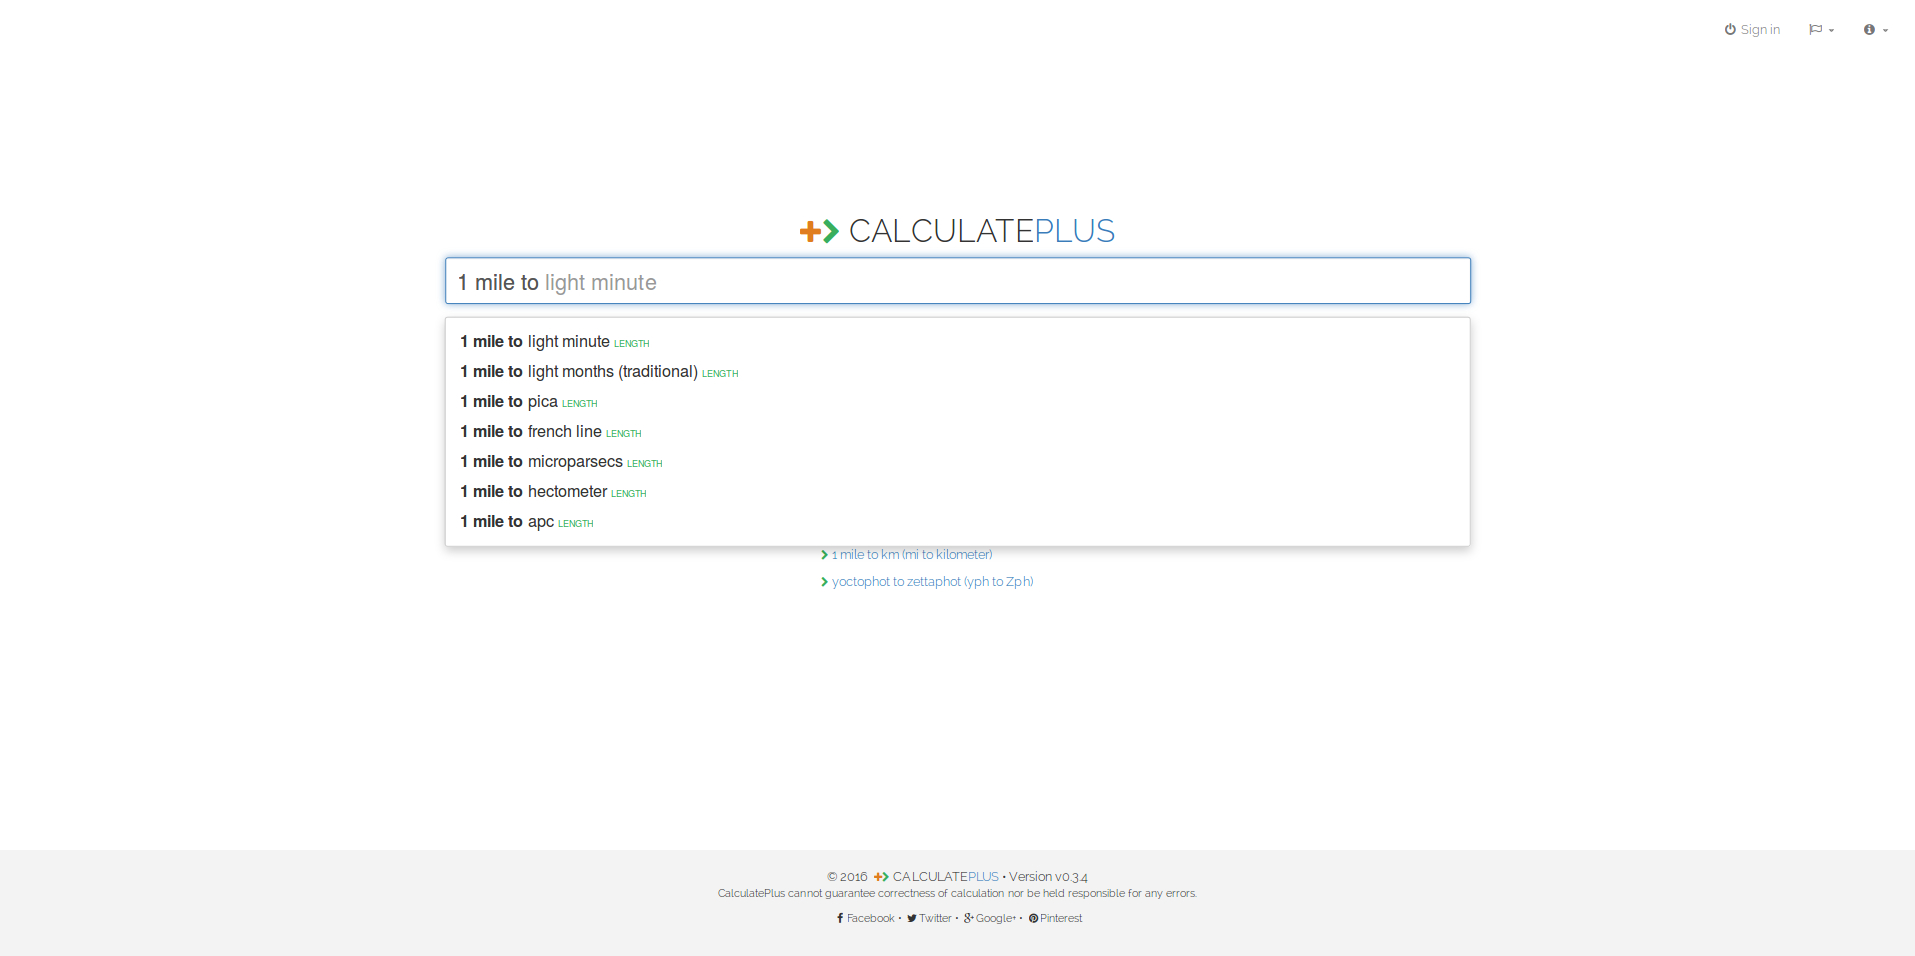Choose 1 mile to hectometer suggestion
Image resolution: width=1915 pixels, height=956 pixels.
coord(957,492)
